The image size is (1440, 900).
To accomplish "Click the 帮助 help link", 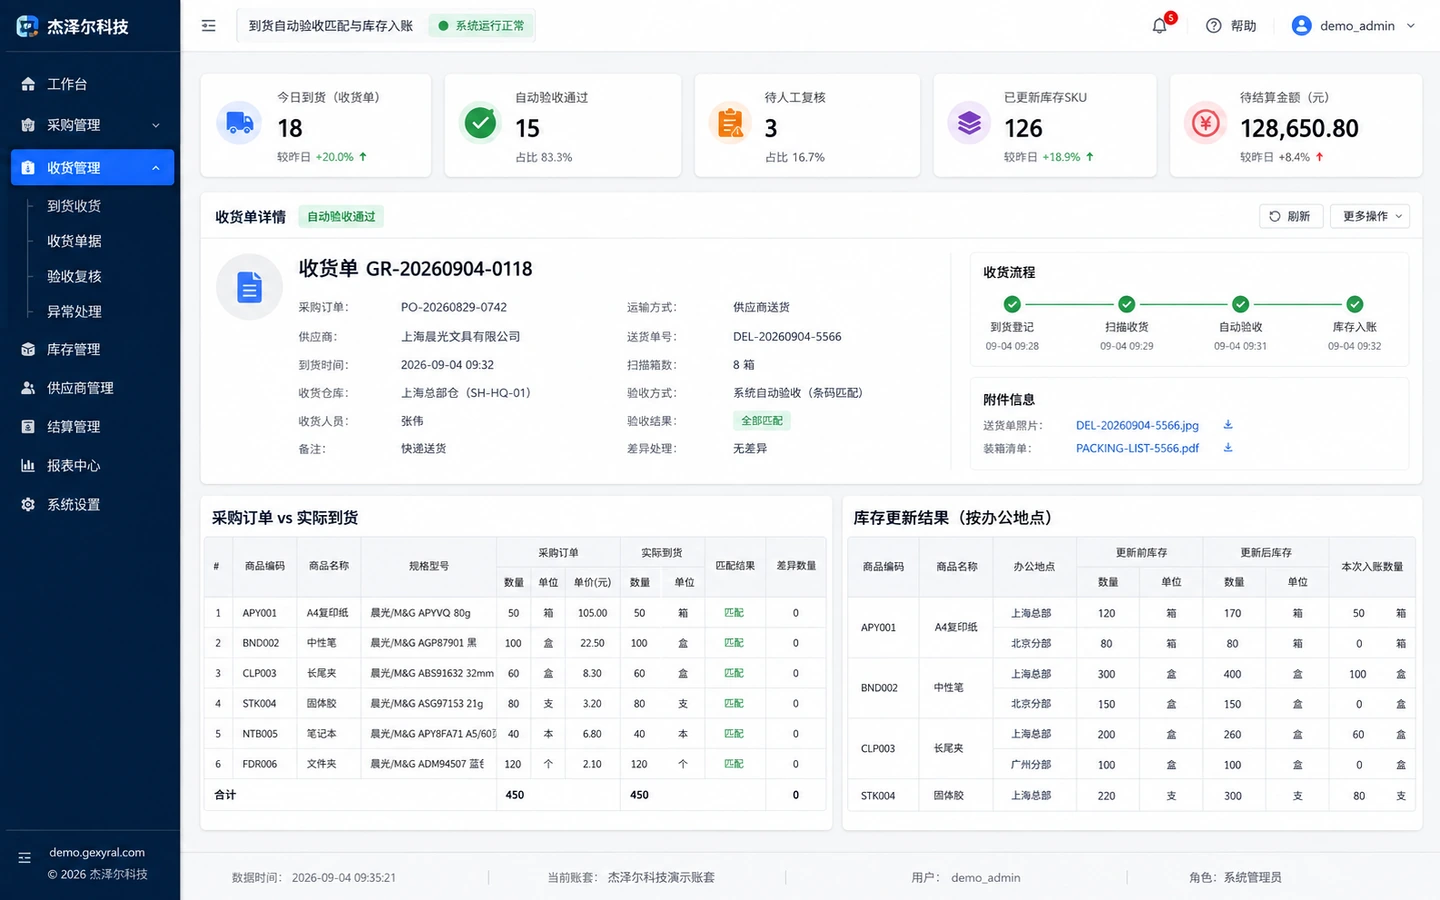I will point(1243,26).
